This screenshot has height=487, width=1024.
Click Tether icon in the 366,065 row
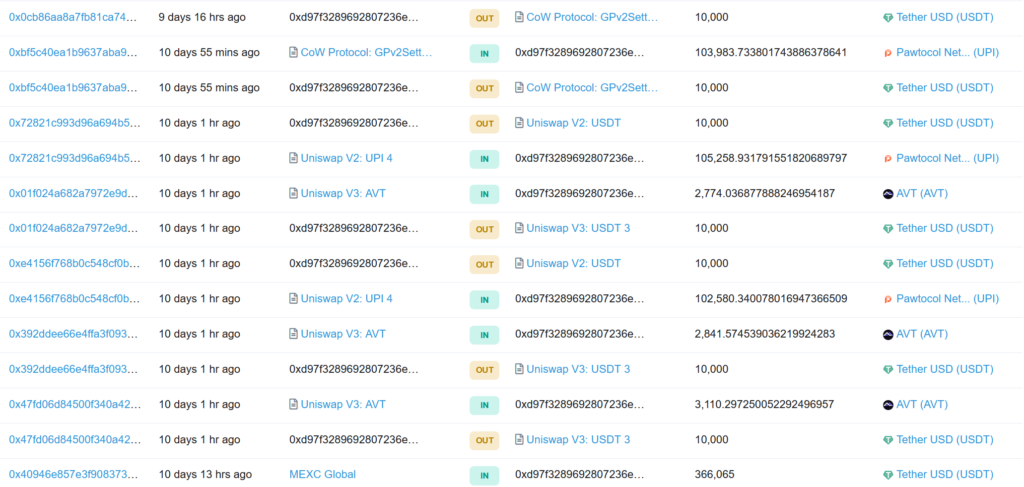point(888,475)
